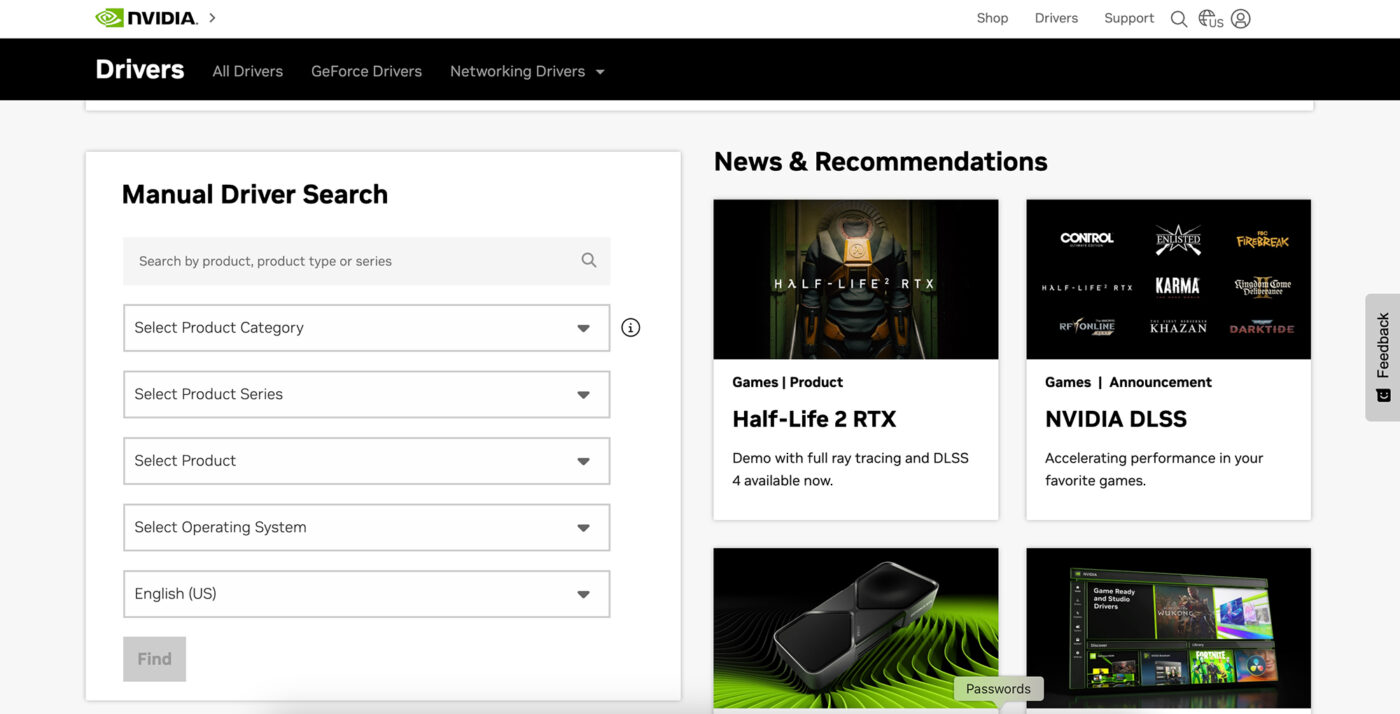Click "Games | Announcement" category label
The height and width of the screenshot is (714, 1400).
tap(1128, 382)
